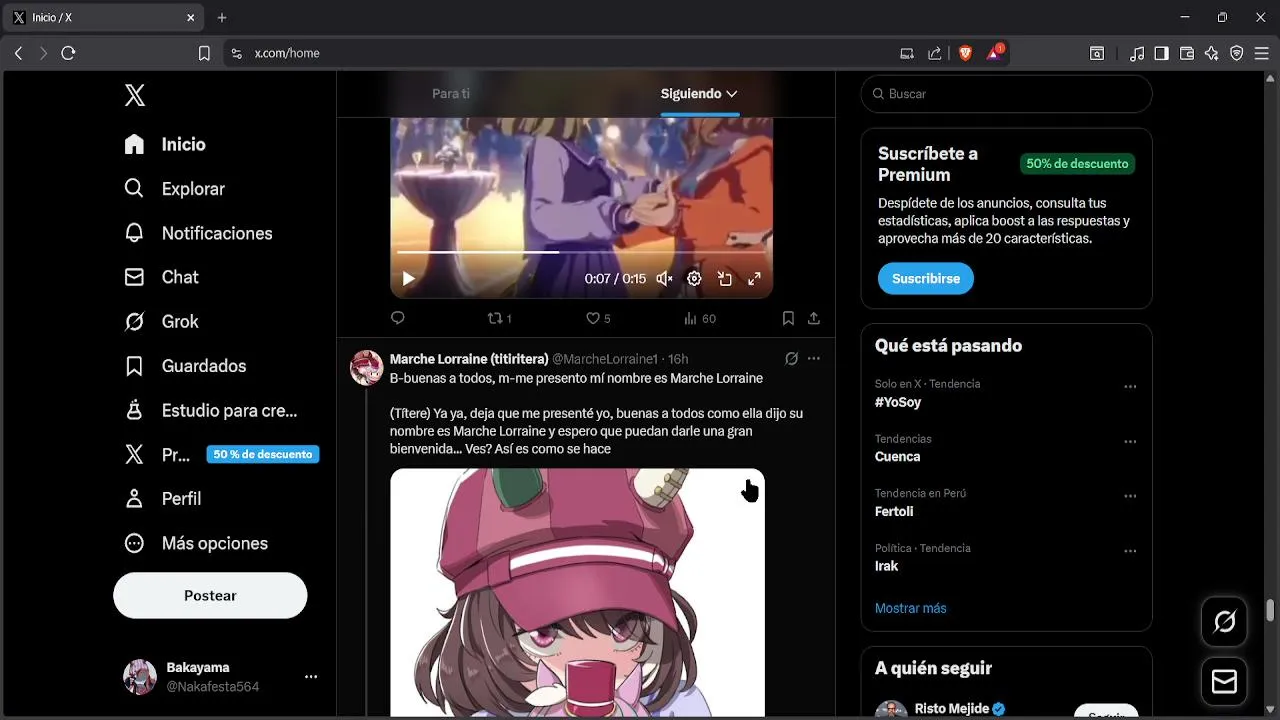1280x720 pixels.
Task: Open Risto Mejide suggested profile
Action: 952,709
